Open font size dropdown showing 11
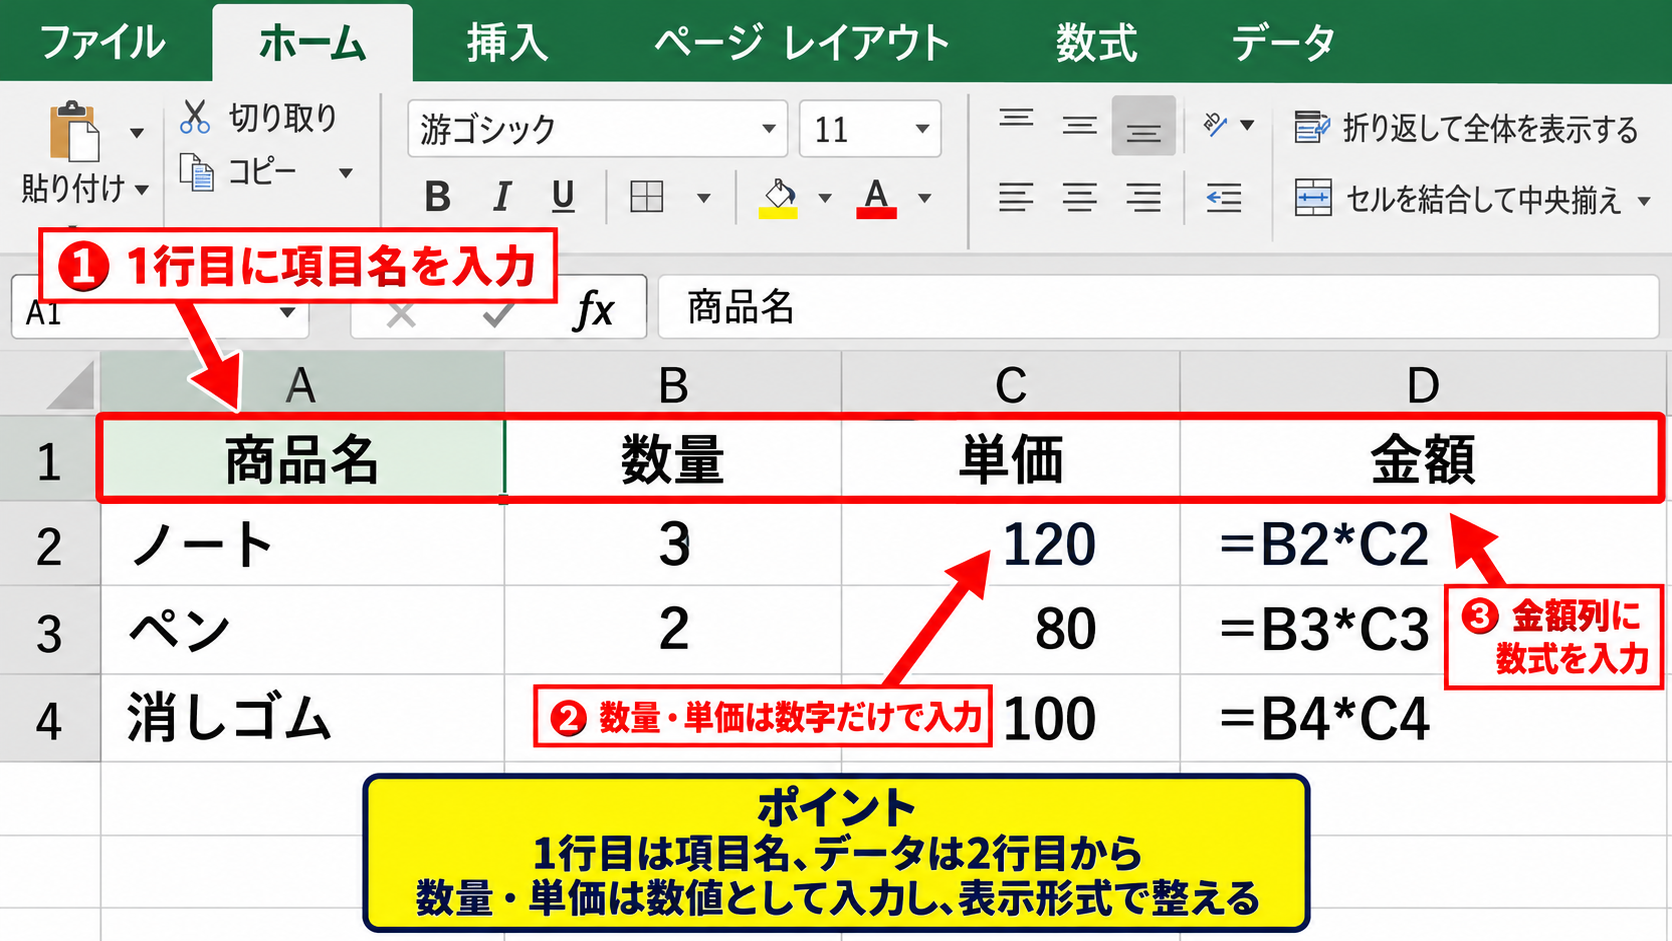The width and height of the screenshot is (1672, 941). (x=922, y=128)
